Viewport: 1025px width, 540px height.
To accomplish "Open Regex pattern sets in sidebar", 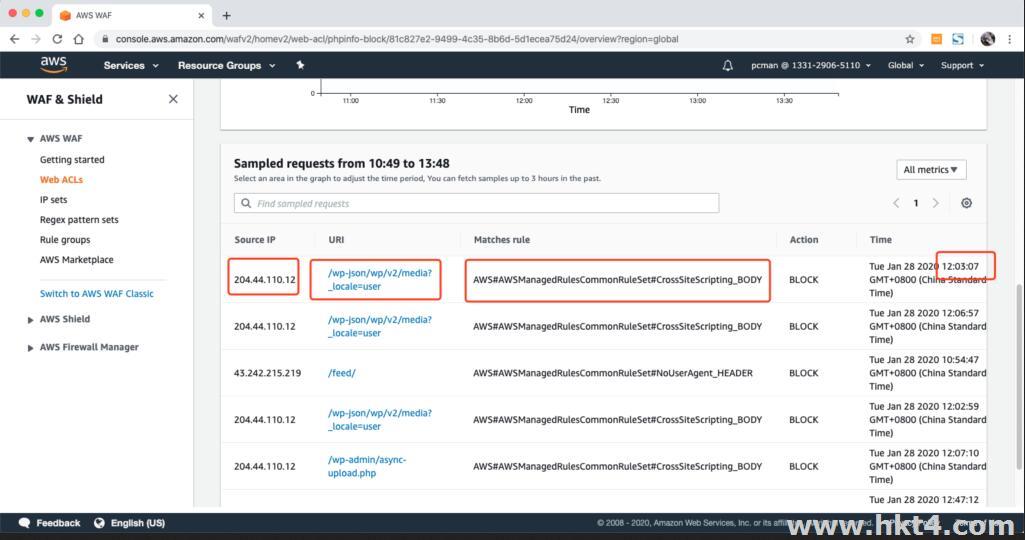I will tap(79, 220).
